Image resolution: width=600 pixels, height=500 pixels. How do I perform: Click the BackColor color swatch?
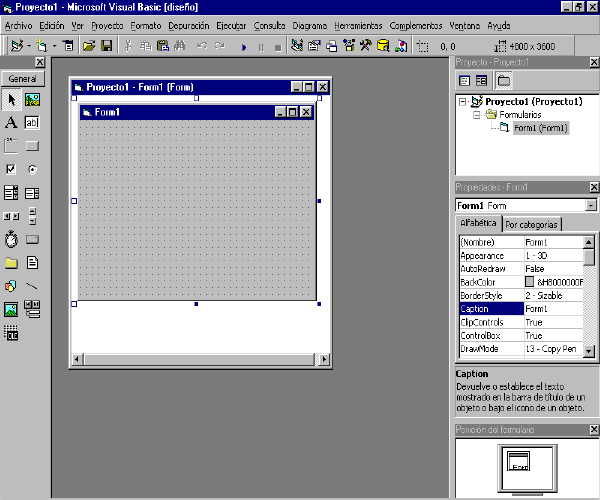tap(529, 282)
